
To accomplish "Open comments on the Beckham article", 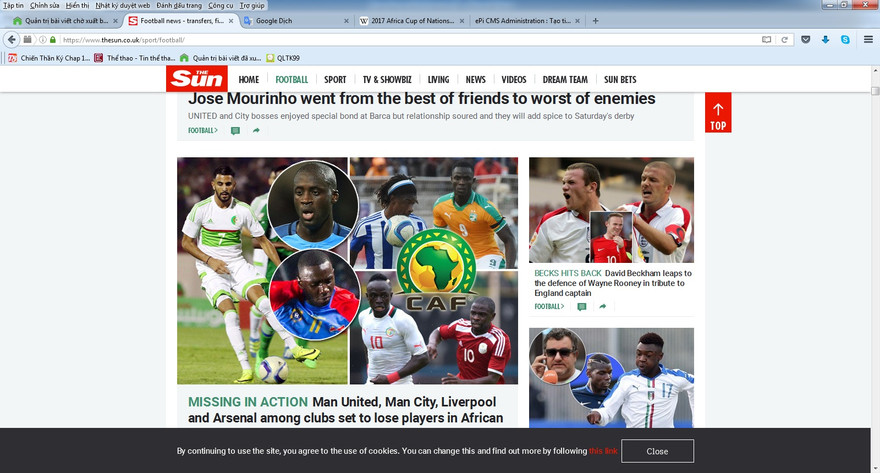I will (x=581, y=307).
